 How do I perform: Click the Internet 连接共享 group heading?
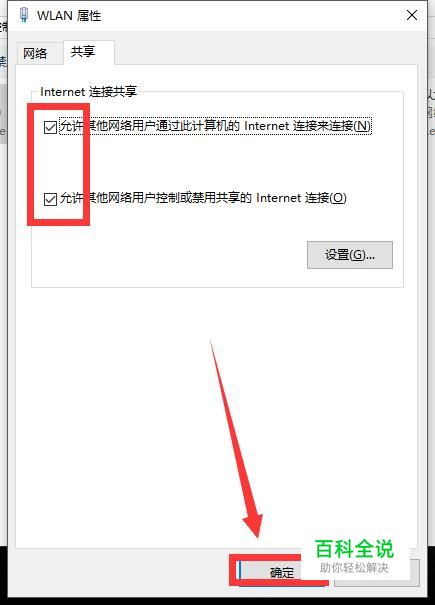[88, 92]
